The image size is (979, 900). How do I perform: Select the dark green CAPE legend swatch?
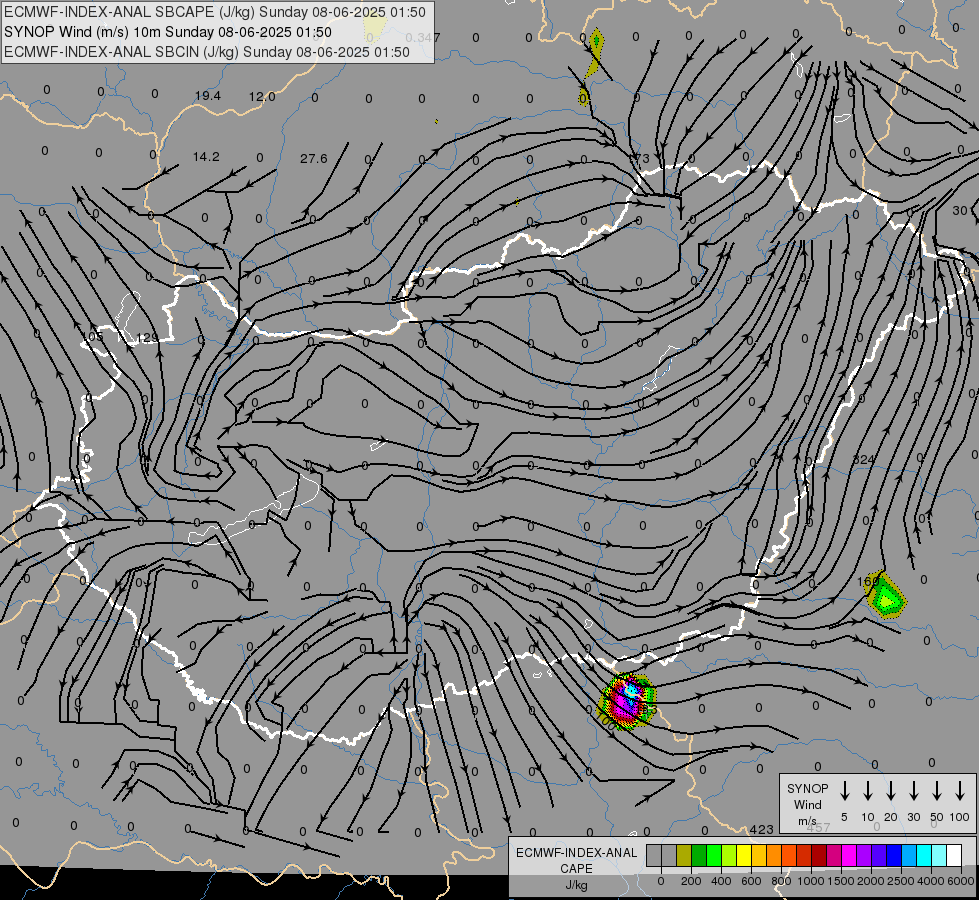(x=699, y=855)
